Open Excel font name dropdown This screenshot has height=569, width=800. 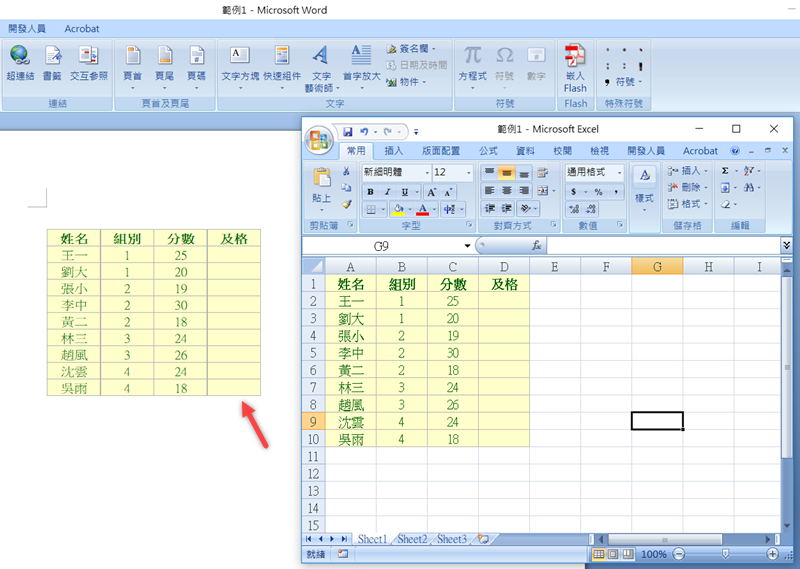tap(427, 173)
